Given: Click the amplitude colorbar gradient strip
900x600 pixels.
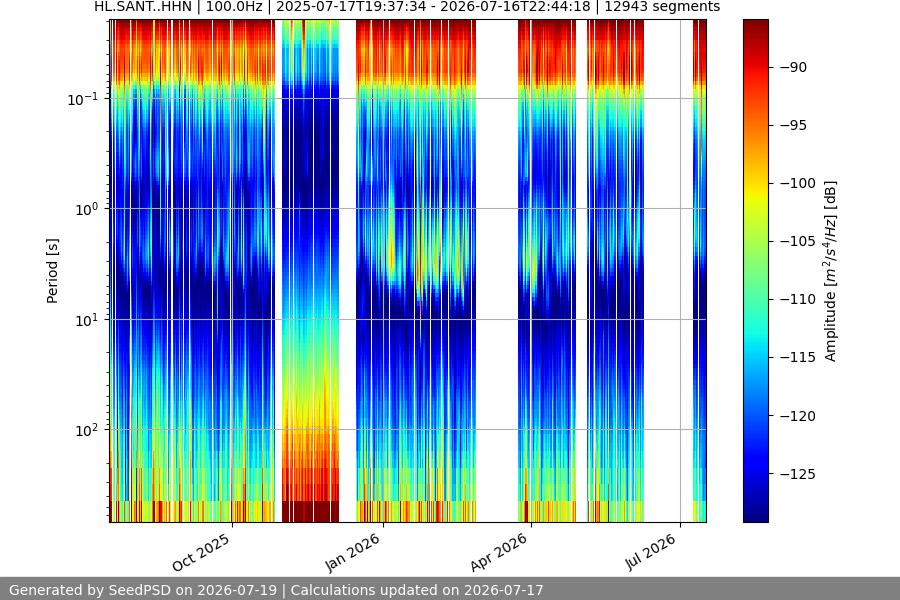Looking at the screenshot, I should click(x=755, y=271).
